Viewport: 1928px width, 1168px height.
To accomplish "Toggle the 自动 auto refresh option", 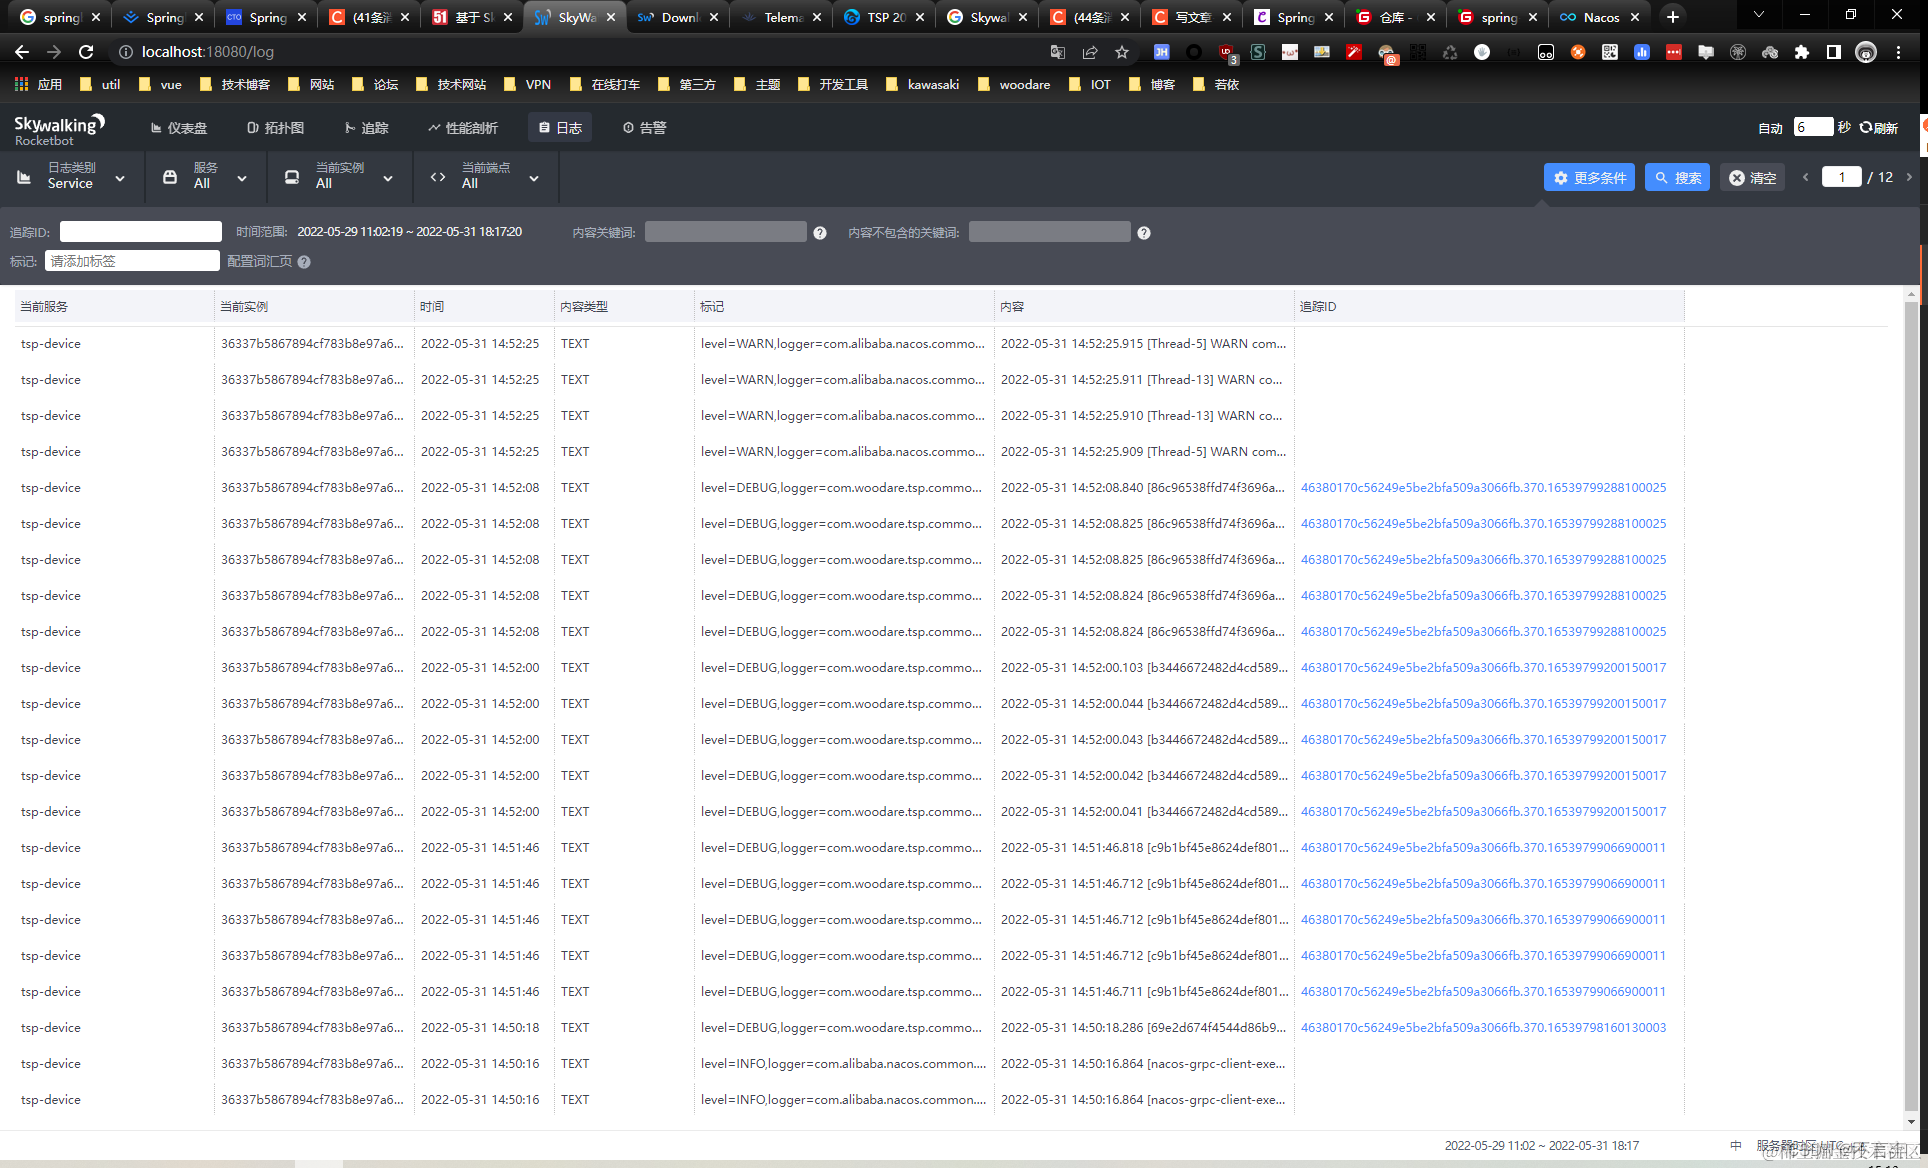I will pyautogui.click(x=1770, y=128).
